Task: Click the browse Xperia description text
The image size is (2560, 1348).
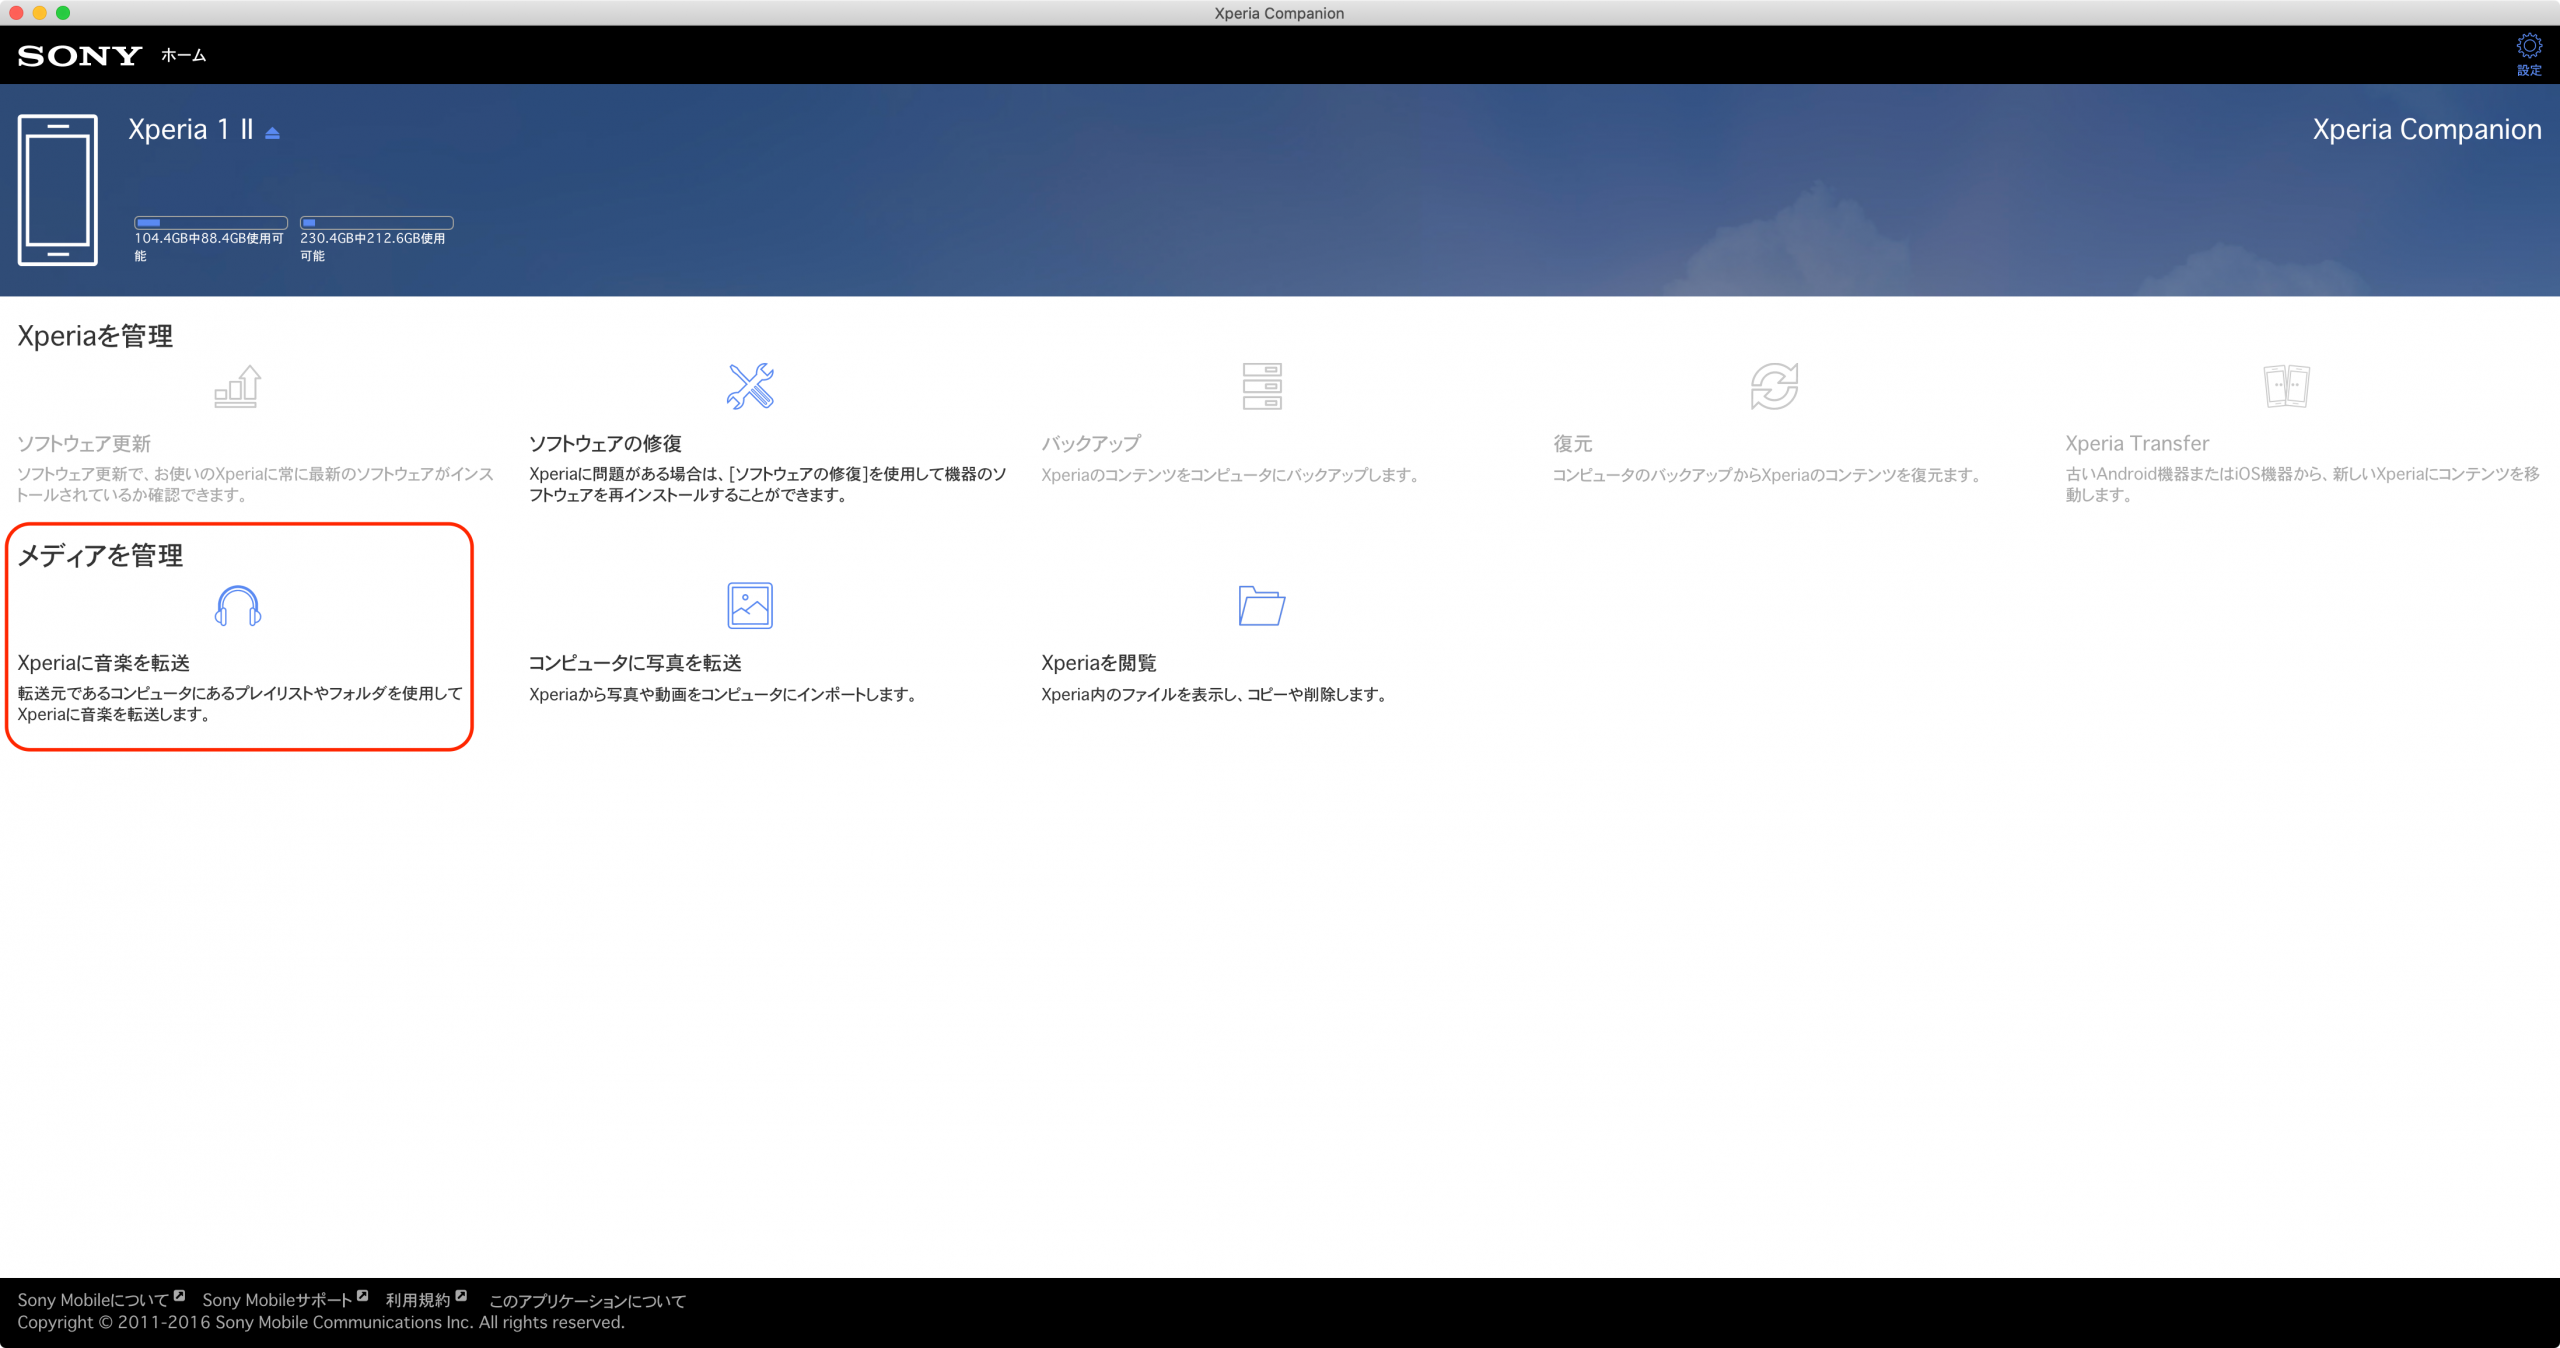Action: click(x=1214, y=694)
